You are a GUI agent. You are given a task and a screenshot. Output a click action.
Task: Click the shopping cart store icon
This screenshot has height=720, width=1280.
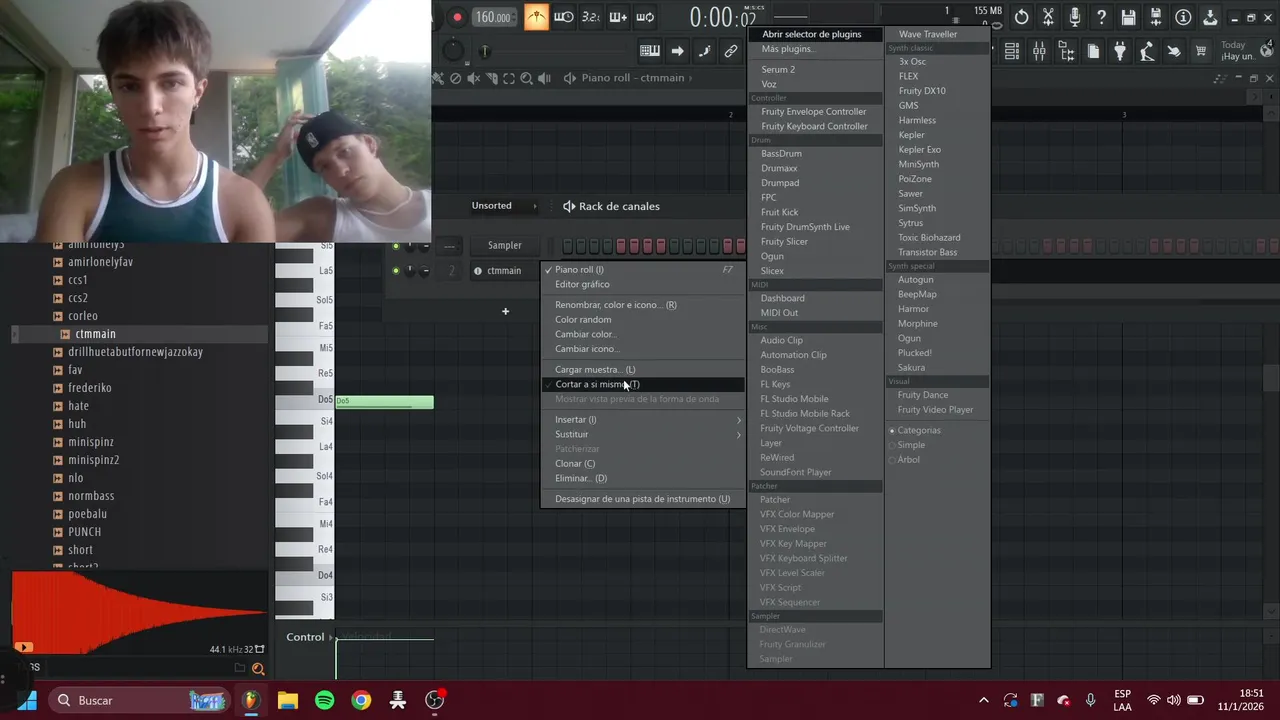coord(1201,51)
